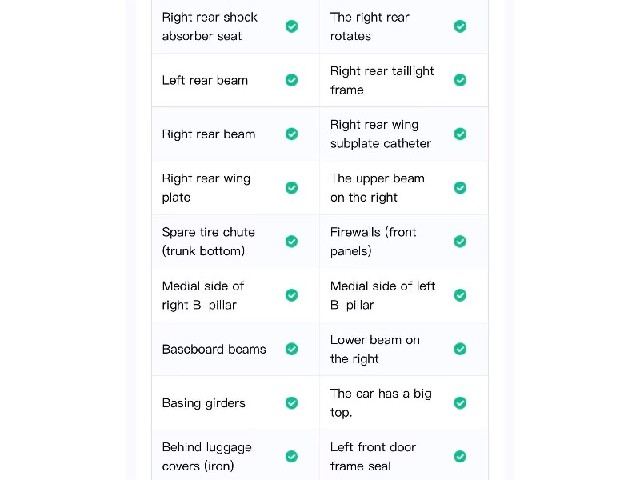640x480 pixels.
Task: Click The right rear rotates label
Action: click(x=370, y=27)
